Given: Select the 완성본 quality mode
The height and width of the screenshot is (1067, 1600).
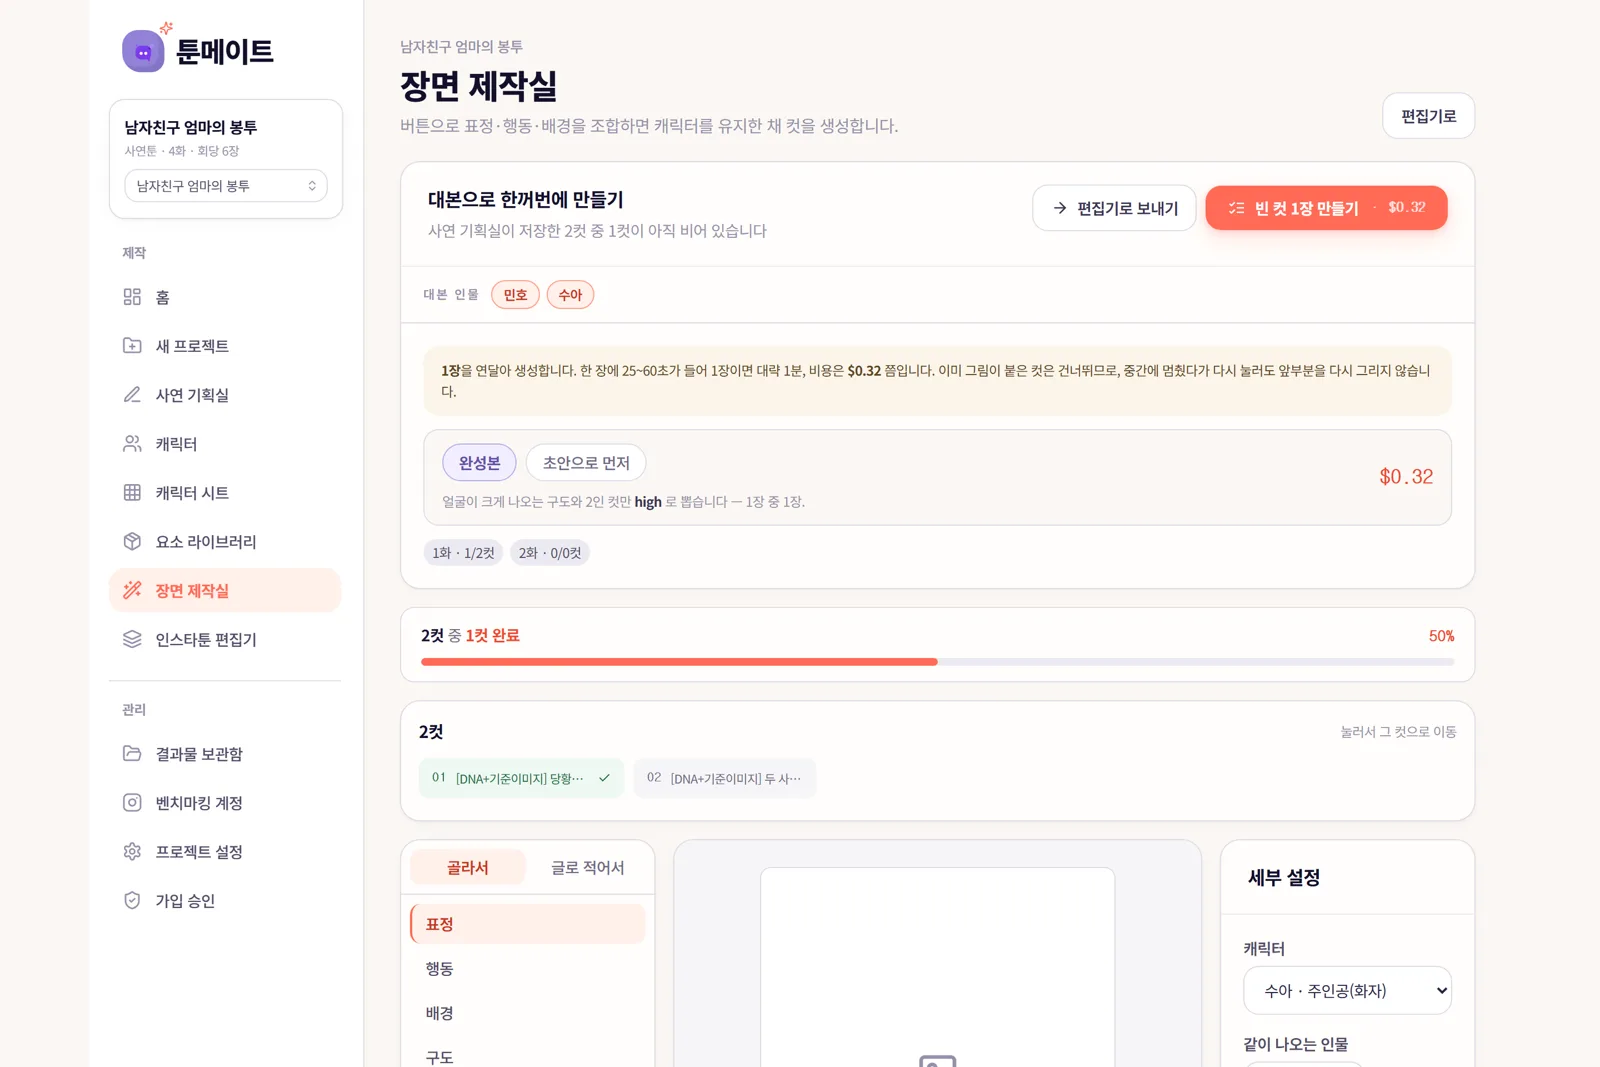Looking at the screenshot, I should [479, 463].
